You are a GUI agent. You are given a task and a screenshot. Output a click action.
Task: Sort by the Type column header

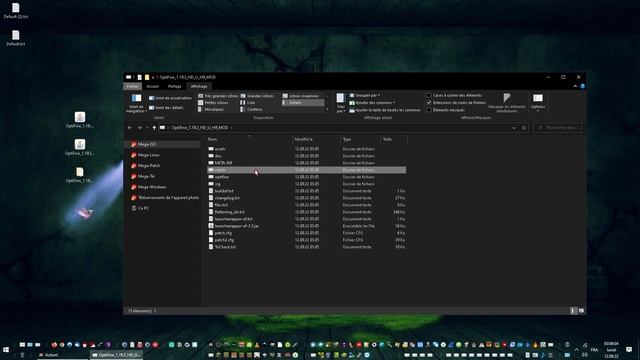[360, 139]
